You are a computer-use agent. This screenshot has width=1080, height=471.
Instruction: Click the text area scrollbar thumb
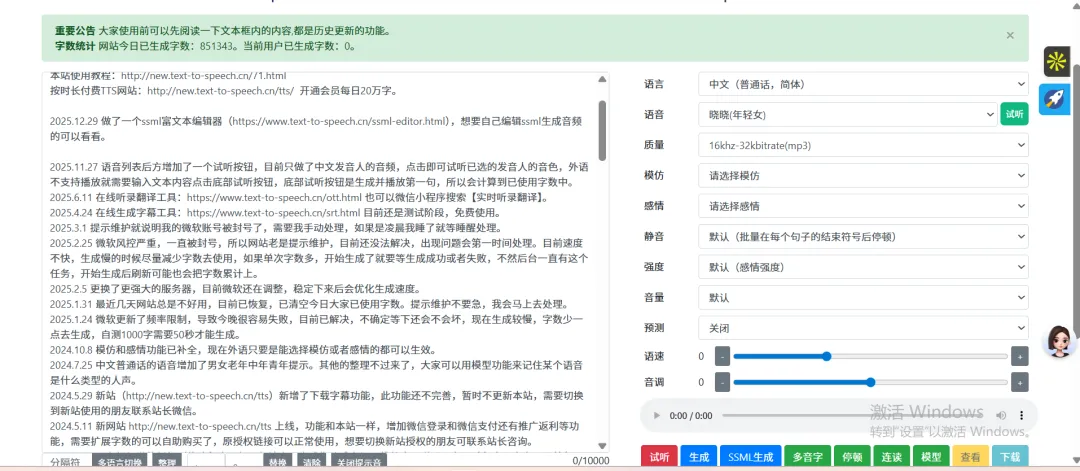(x=602, y=131)
